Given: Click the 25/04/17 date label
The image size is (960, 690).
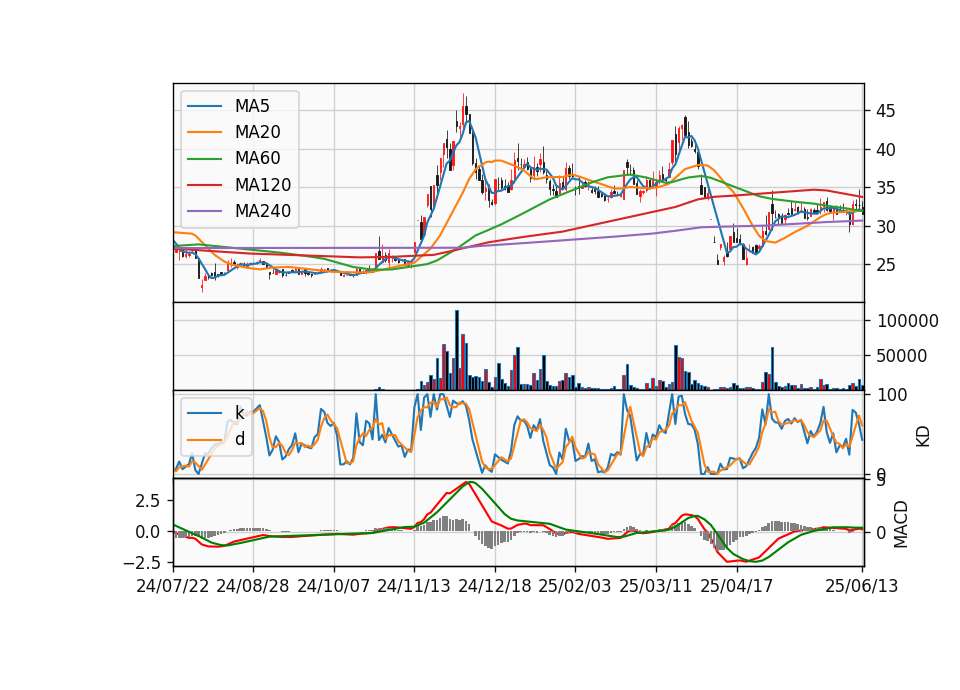Looking at the screenshot, I should [x=737, y=586].
